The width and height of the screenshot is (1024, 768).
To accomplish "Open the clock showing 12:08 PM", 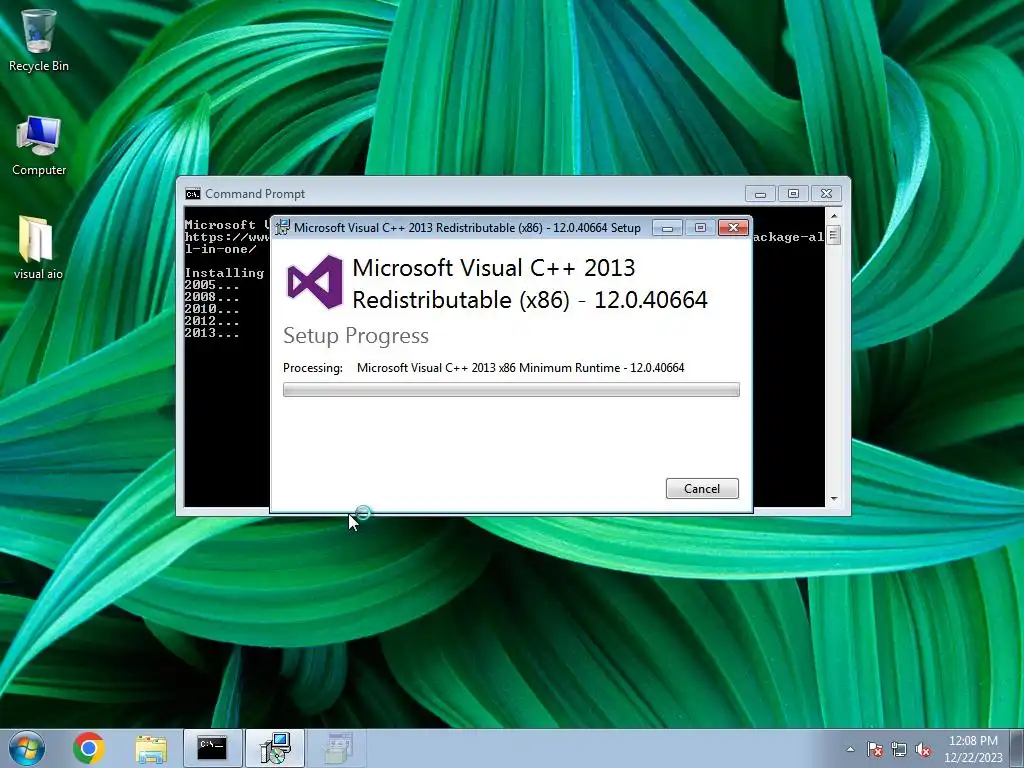I will [973, 741].
